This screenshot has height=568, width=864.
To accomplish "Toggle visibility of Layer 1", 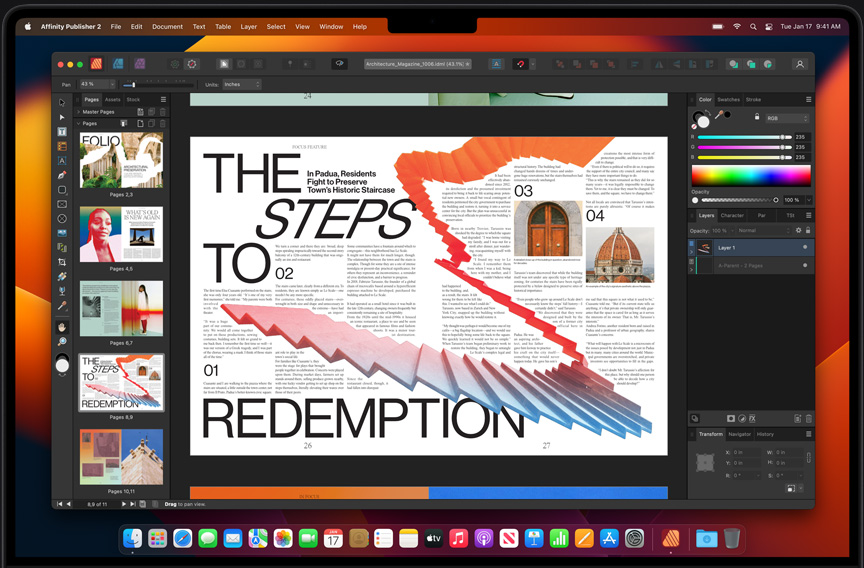I will coord(804,247).
